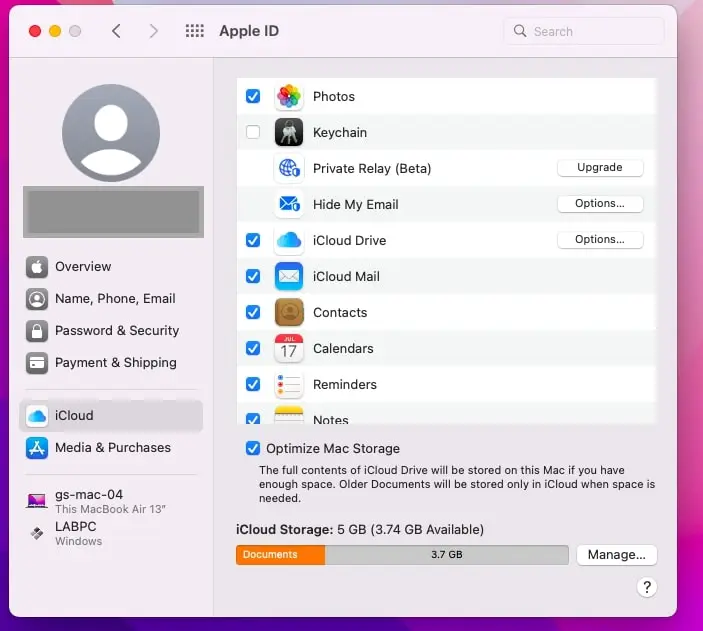
Task: Click the iCloud Mail icon
Action: point(289,276)
